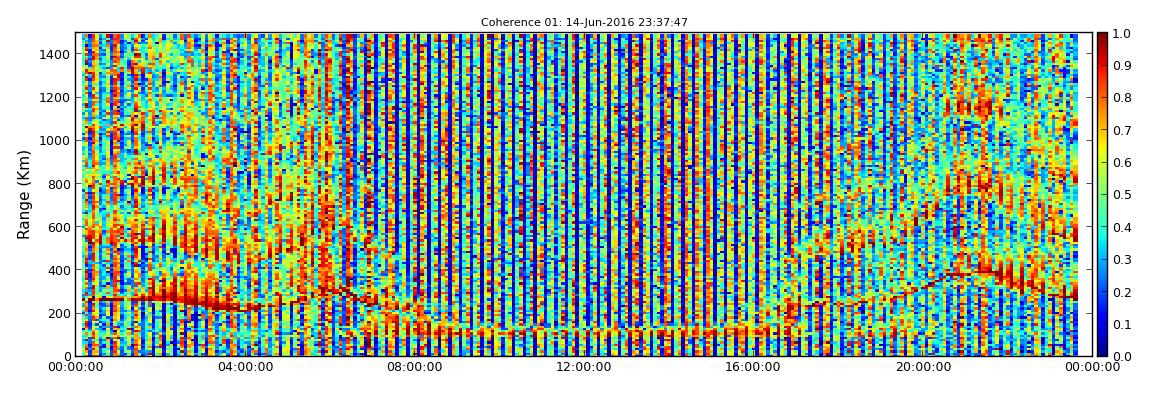Click the 0.2 colorbar label
Image resolution: width=1150 pixels, height=407 pixels.
pos(1121,292)
